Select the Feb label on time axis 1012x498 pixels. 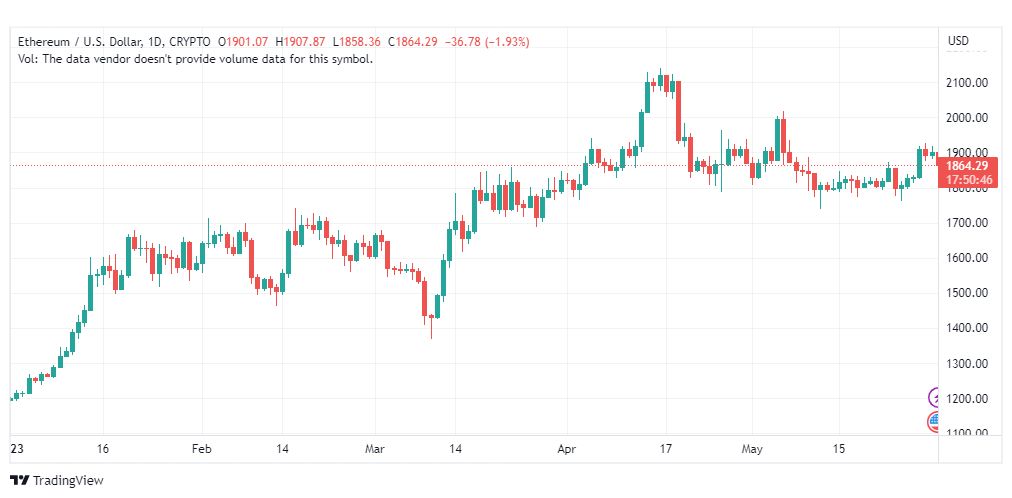pyautogui.click(x=202, y=449)
